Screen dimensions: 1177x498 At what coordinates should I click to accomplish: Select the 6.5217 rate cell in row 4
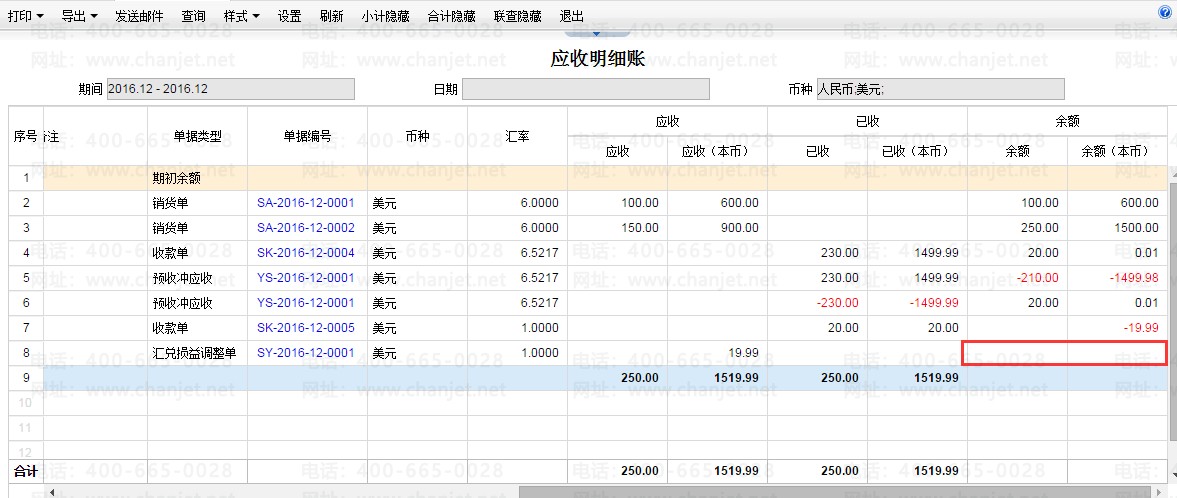tap(517, 252)
